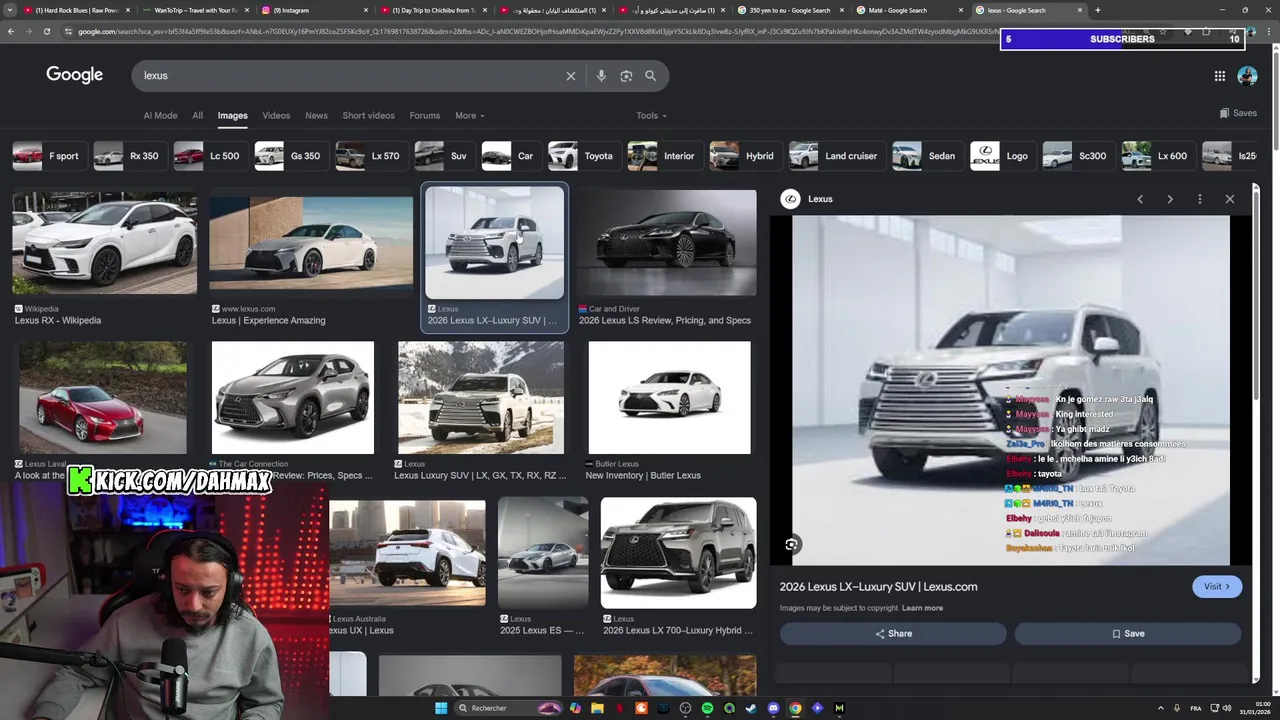Switch to Short videos tab
The width and height of the screenshot is (1280, 720).
pos(369,116)
